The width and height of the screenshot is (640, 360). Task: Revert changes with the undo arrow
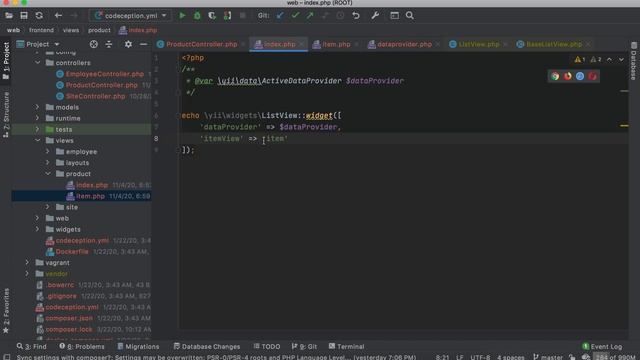tap(356, 16)
